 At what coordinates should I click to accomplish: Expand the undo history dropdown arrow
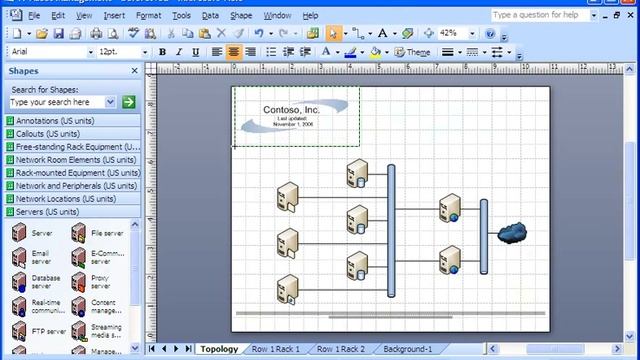point(271,33)
